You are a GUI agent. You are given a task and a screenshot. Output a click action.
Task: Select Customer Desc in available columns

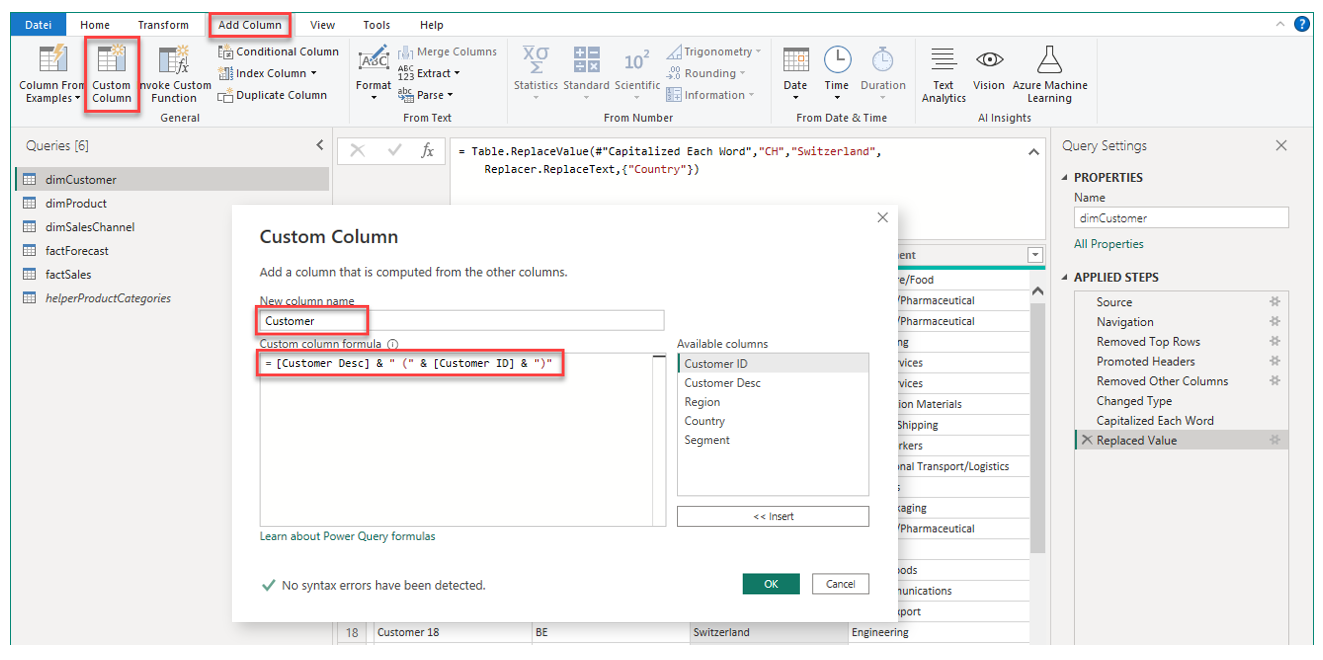coord(722,383)
